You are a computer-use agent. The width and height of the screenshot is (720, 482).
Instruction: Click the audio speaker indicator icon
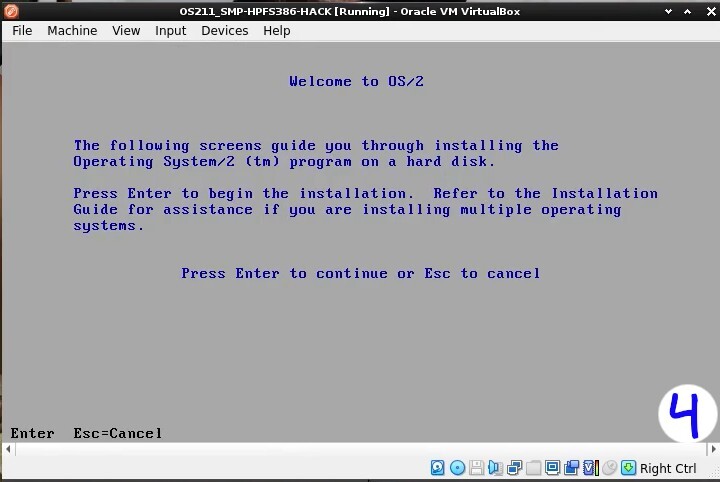(x=495, y=468)
